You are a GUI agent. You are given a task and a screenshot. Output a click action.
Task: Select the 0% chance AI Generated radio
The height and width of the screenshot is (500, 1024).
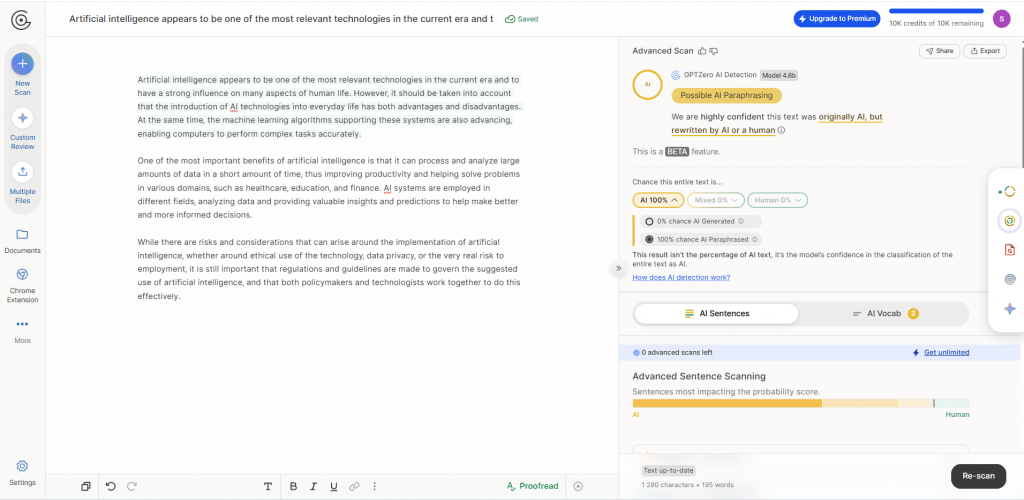(x=649, y=221)
